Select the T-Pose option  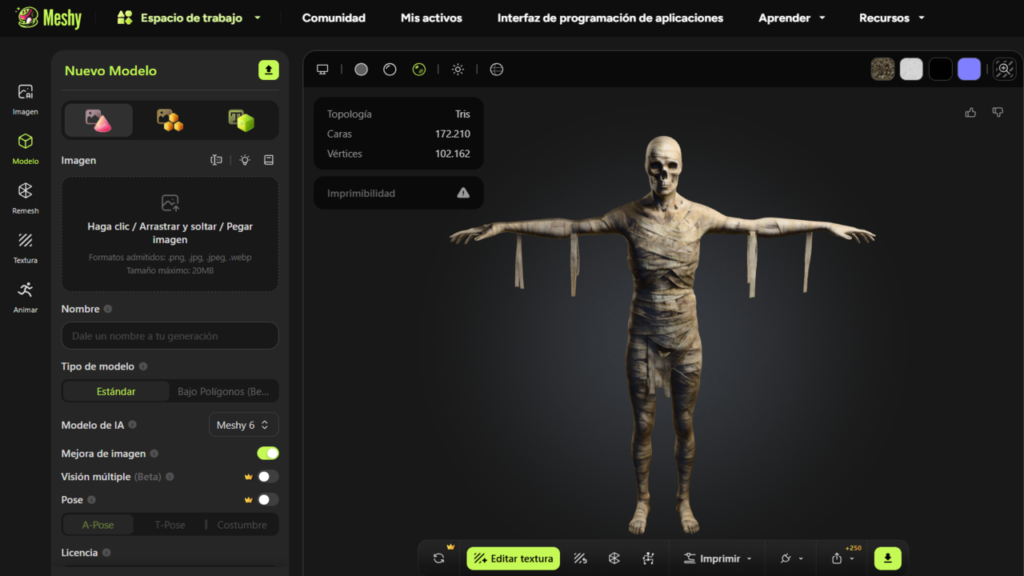(170, 524)
